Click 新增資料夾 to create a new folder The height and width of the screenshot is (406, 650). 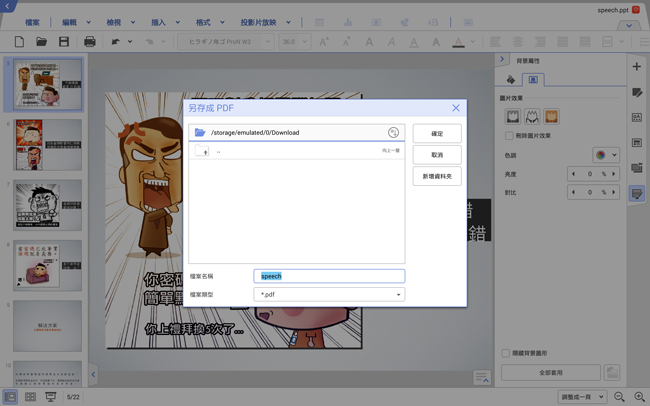[x=437, y=176]
